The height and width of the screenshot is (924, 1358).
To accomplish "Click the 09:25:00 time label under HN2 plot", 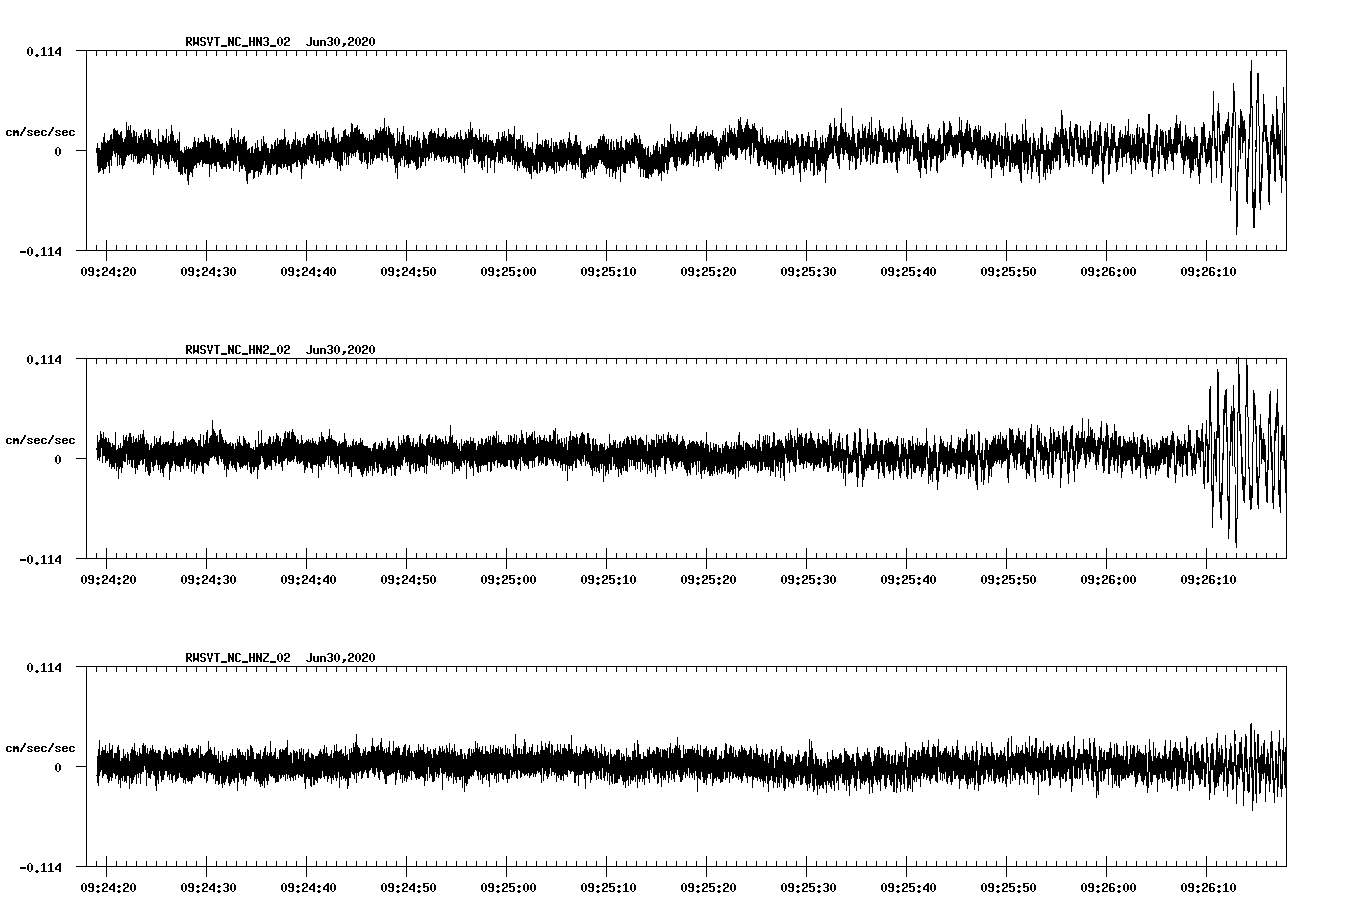I will pos(508,579).
